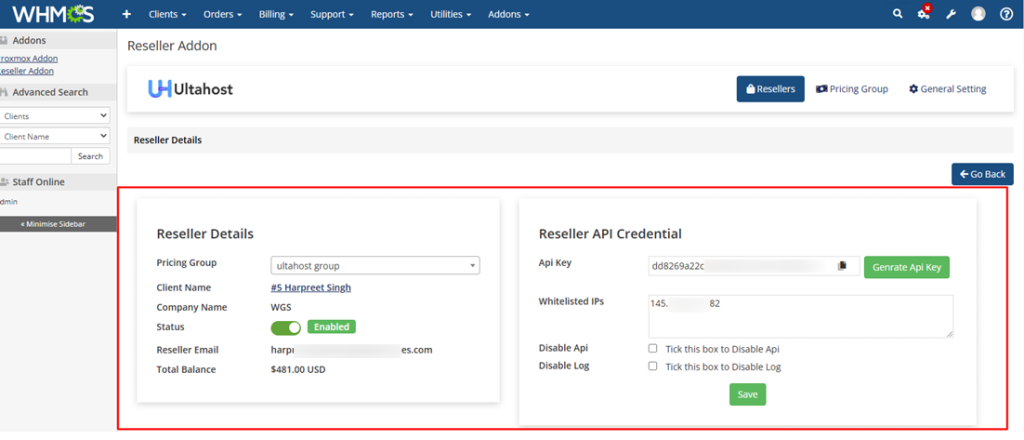Tick the Disable Log checkbox
1024x440 pixels.
coord(653,366)
